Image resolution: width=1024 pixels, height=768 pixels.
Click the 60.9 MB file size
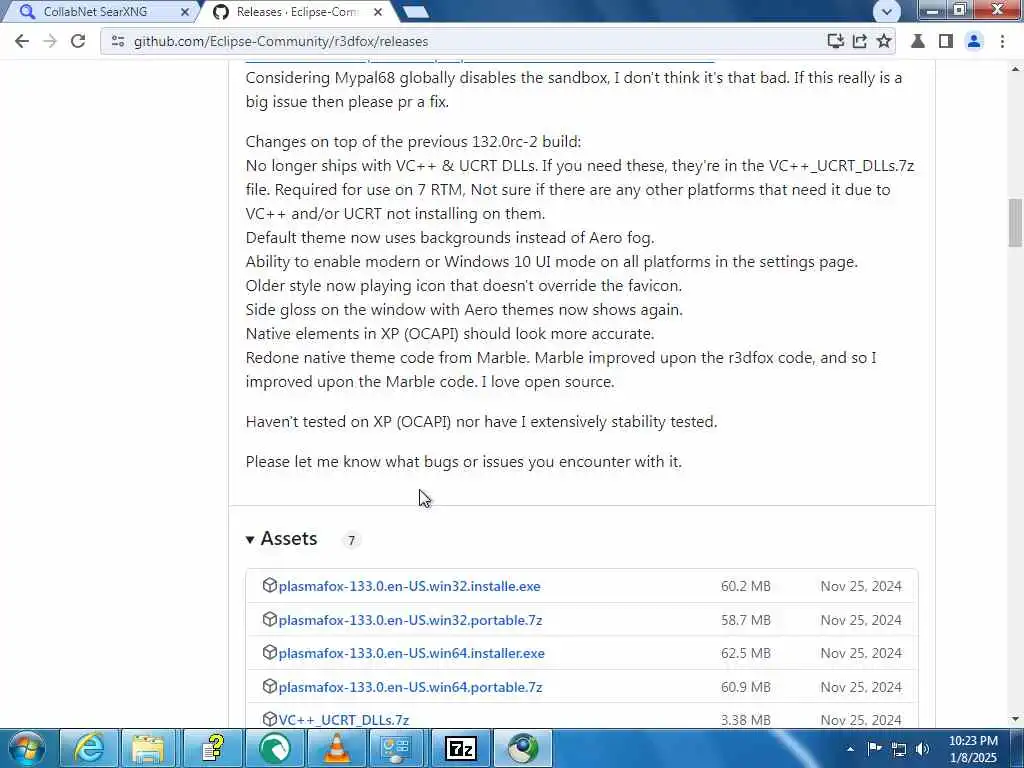click(746, 687)
